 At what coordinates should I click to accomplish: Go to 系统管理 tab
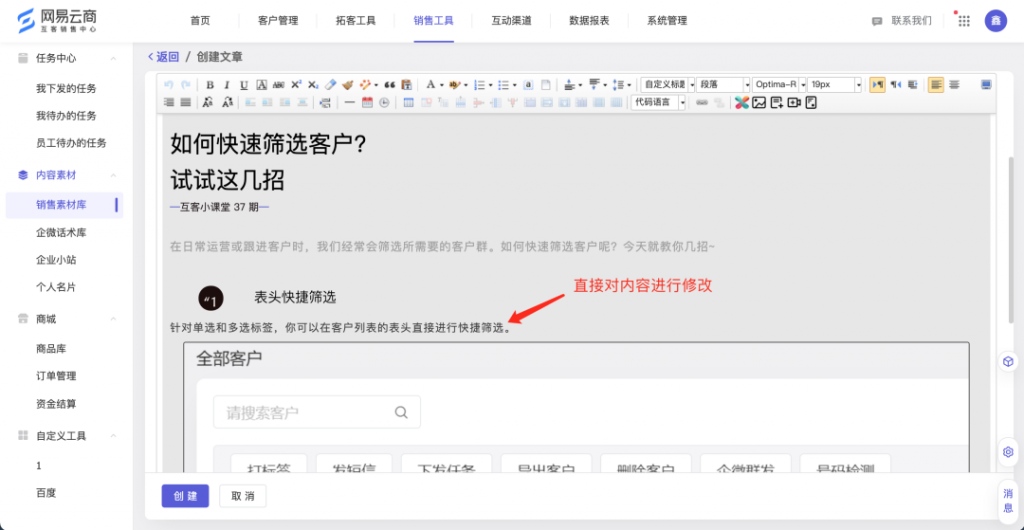point(667,21)
